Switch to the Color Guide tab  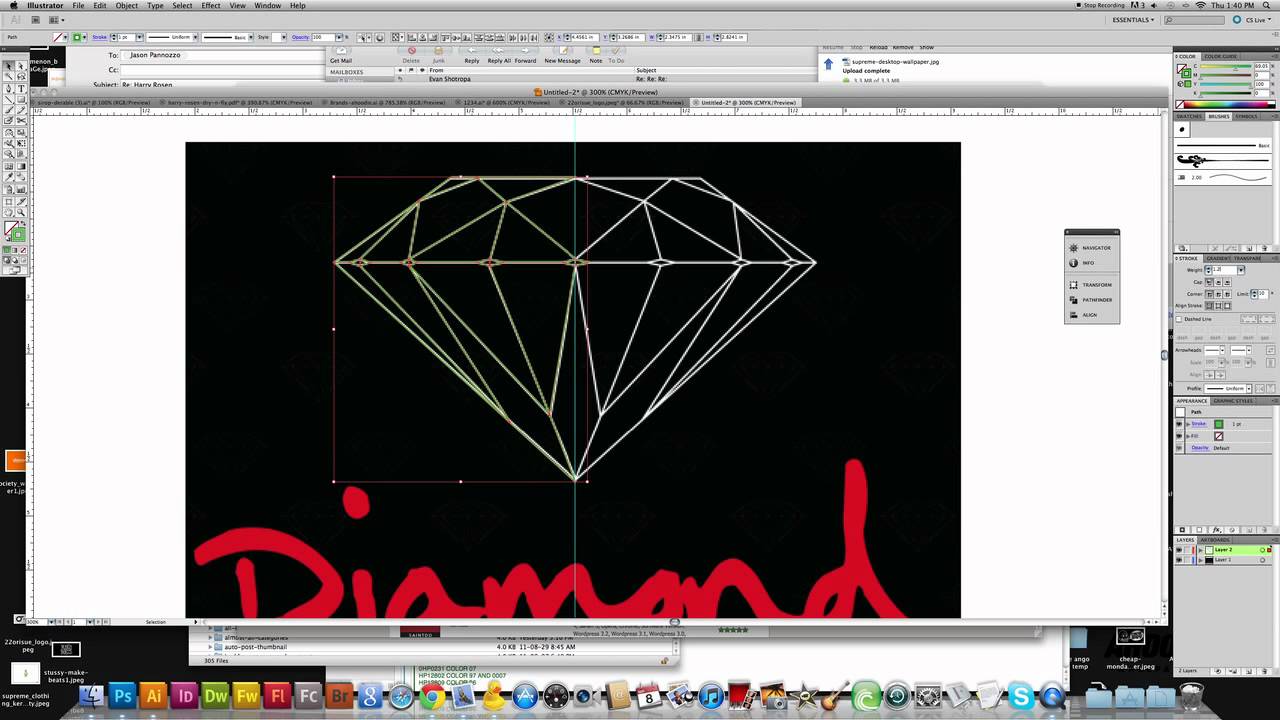click(x=1220, y=56)
